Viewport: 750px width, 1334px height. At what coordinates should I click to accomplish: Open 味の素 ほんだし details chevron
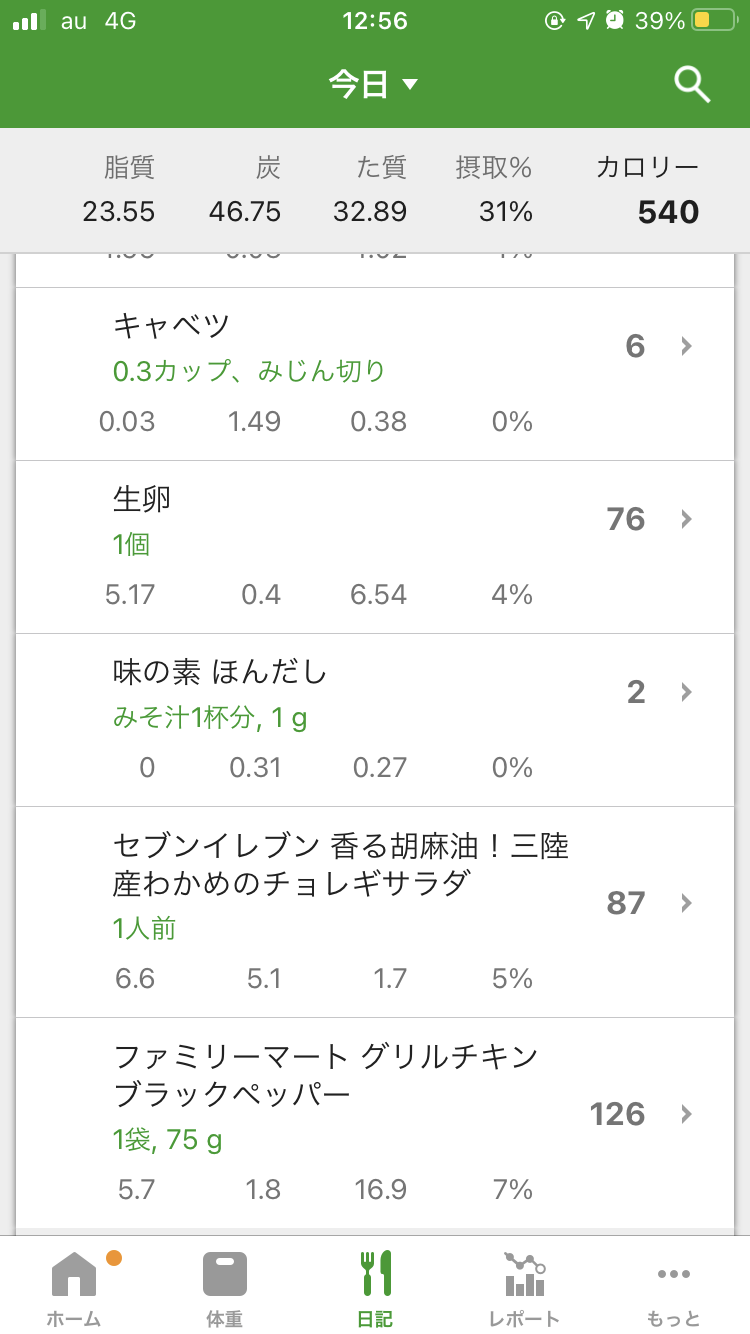point(686,692)
